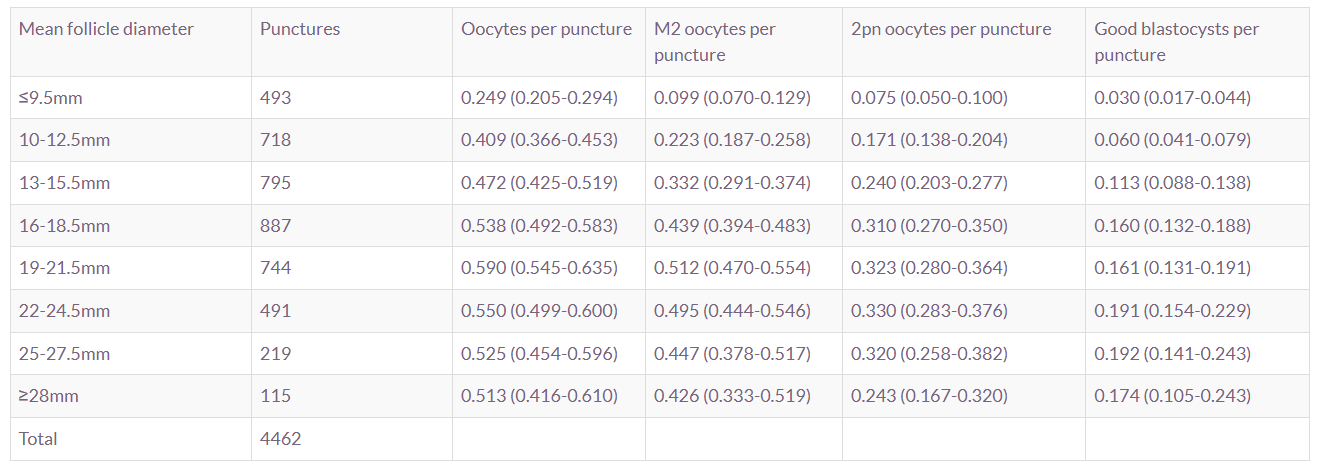Image resolution: width=1318 pixels, height=471 pixels.
Task: Click cell '0.409 (0.366-0.453)'
Action: click(x=539, y=140)
